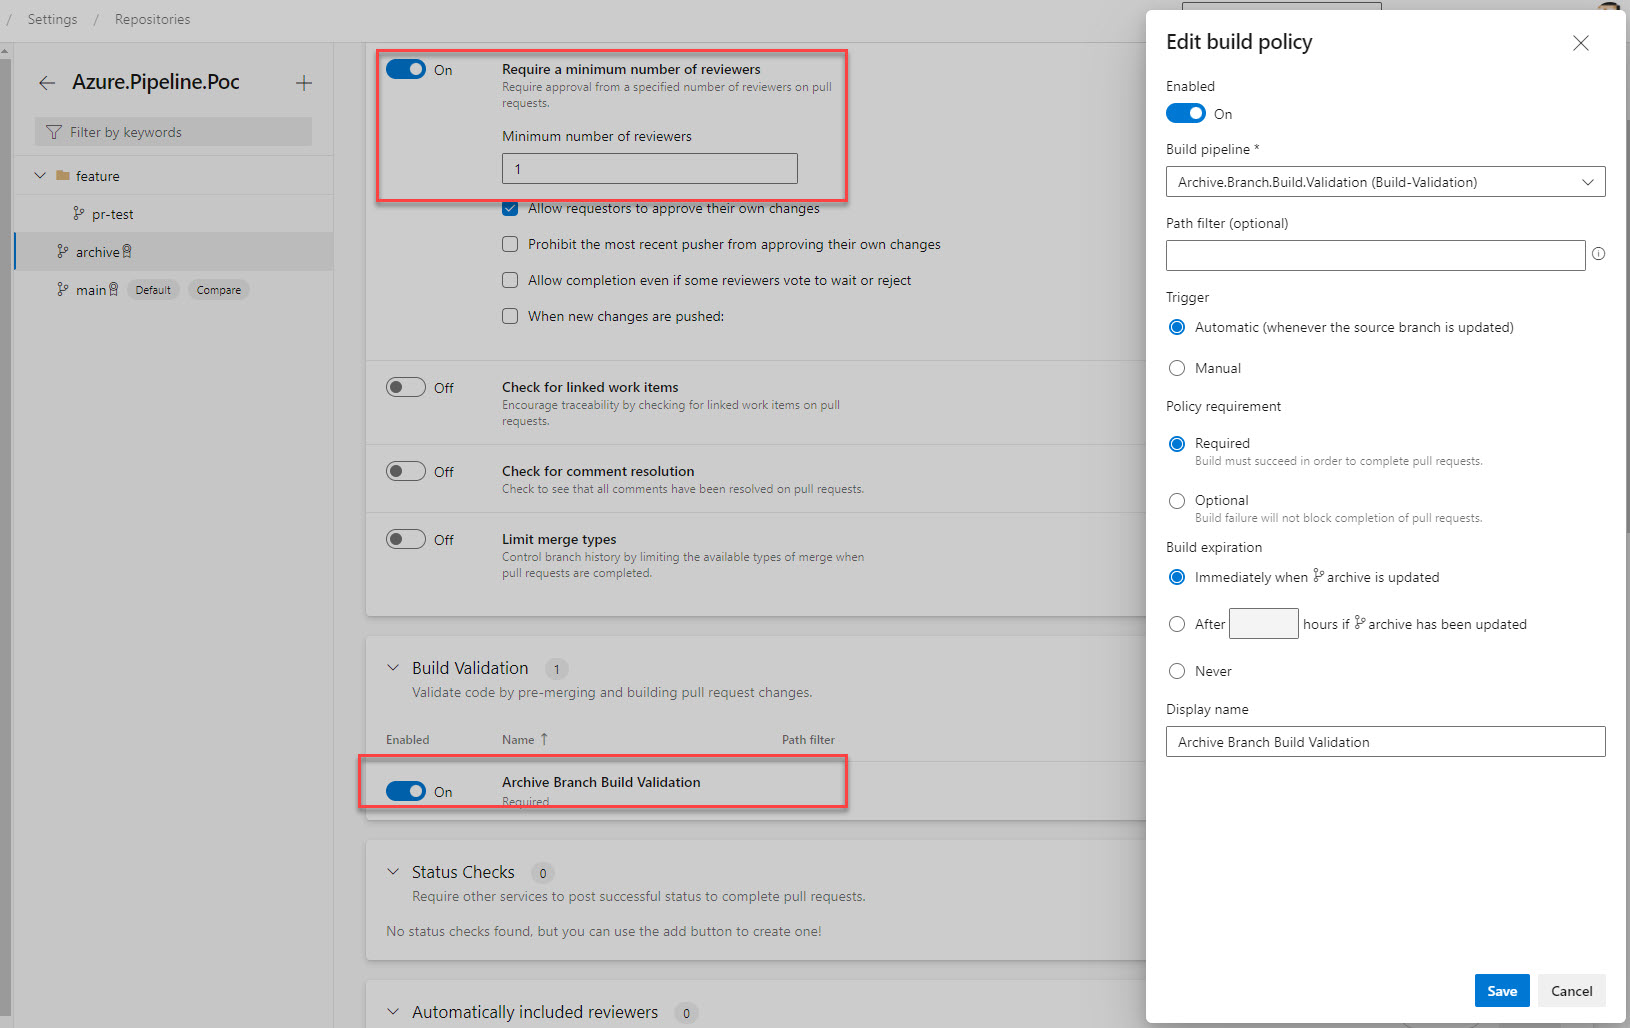Screen dimensions: 1630x1028
Task: Expand the Status Checks section
Action: [392, 871]
